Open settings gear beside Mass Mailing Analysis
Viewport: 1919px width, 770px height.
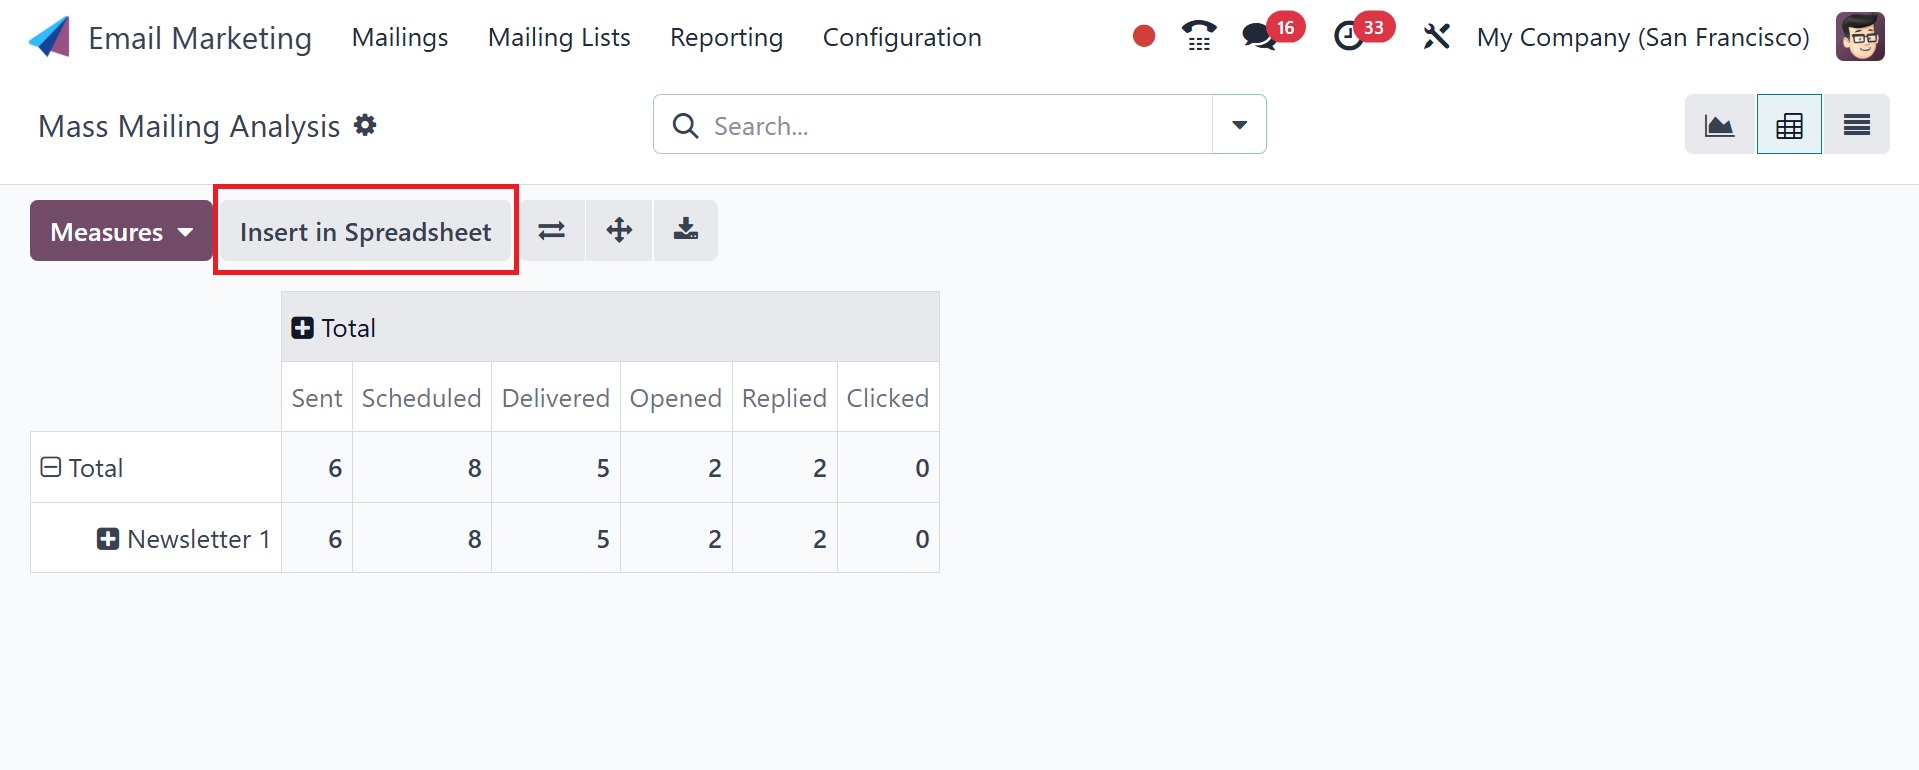click(x=366, y=125)
